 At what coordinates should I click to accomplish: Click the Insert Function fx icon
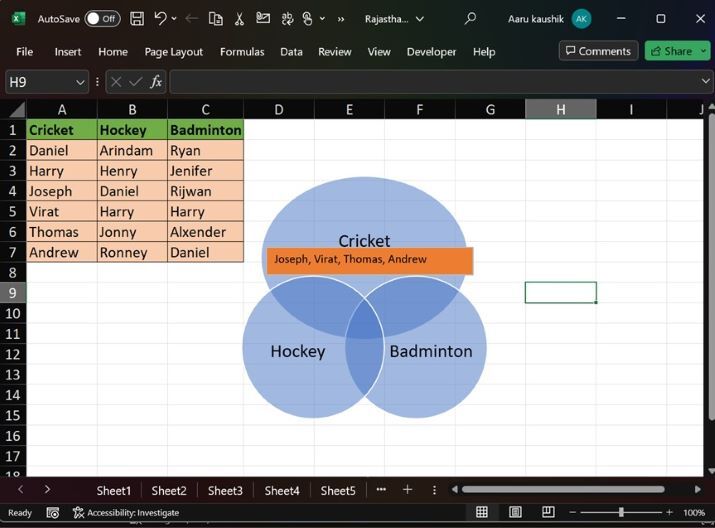pos(155,82)
